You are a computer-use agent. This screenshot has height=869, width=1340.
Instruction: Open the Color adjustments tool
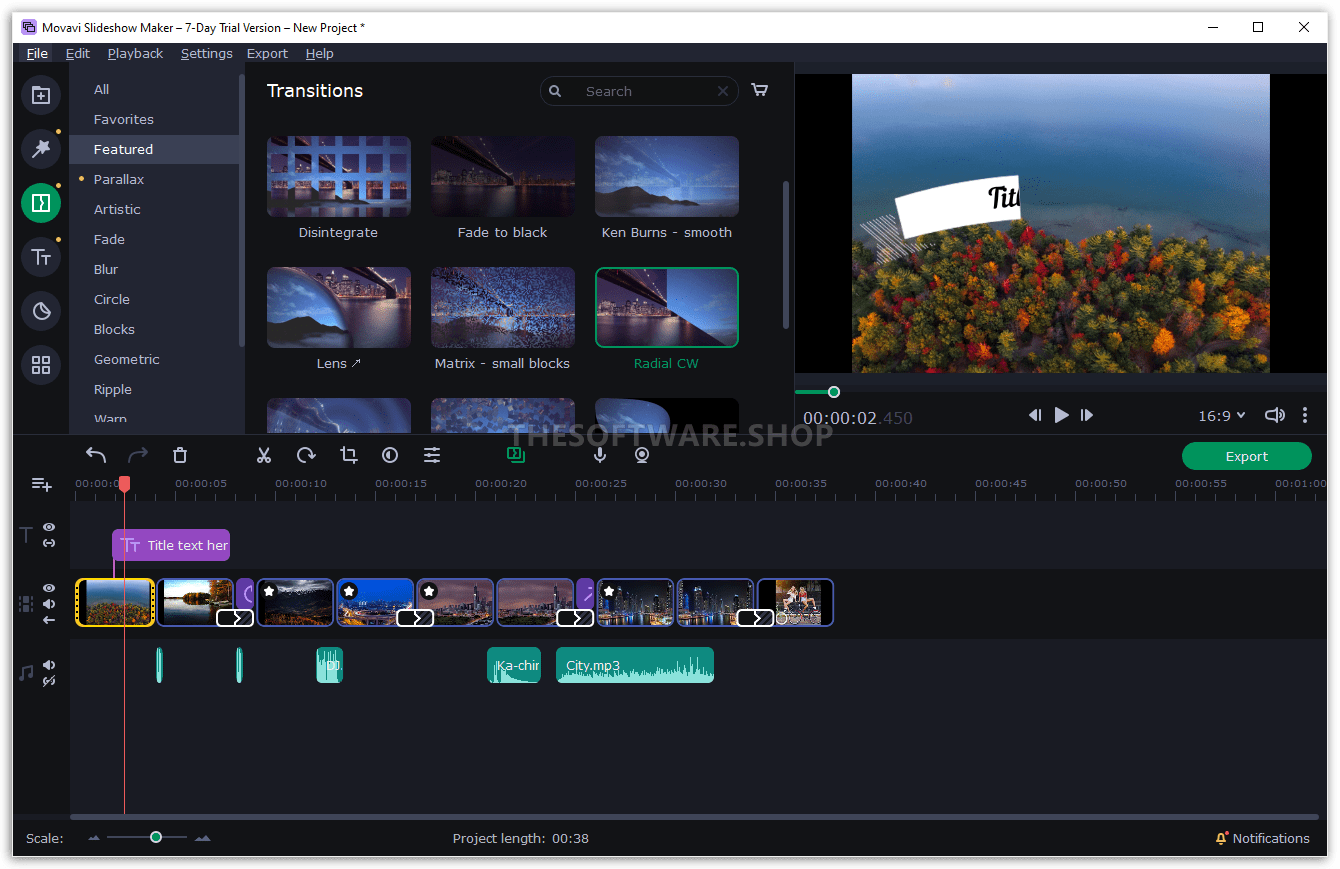point(390,455)
